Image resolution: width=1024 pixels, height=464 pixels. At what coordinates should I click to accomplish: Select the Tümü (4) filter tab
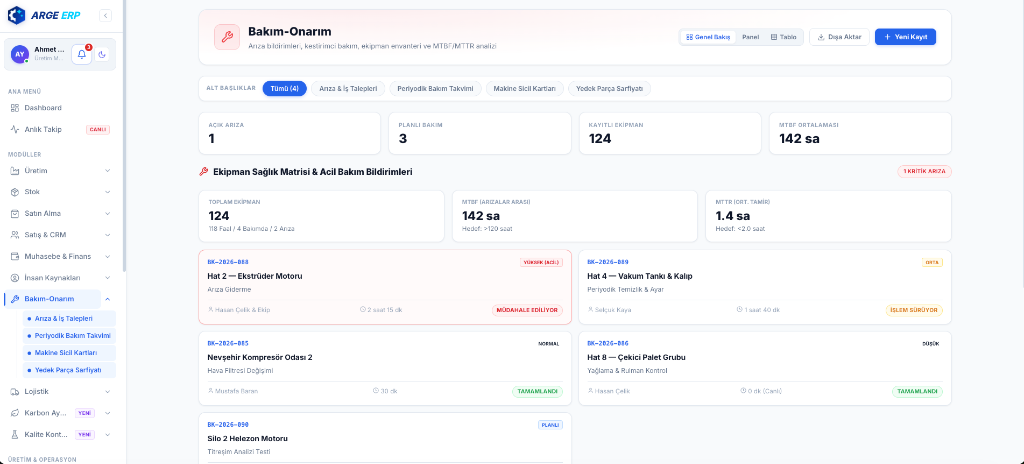tap(285, 89)
